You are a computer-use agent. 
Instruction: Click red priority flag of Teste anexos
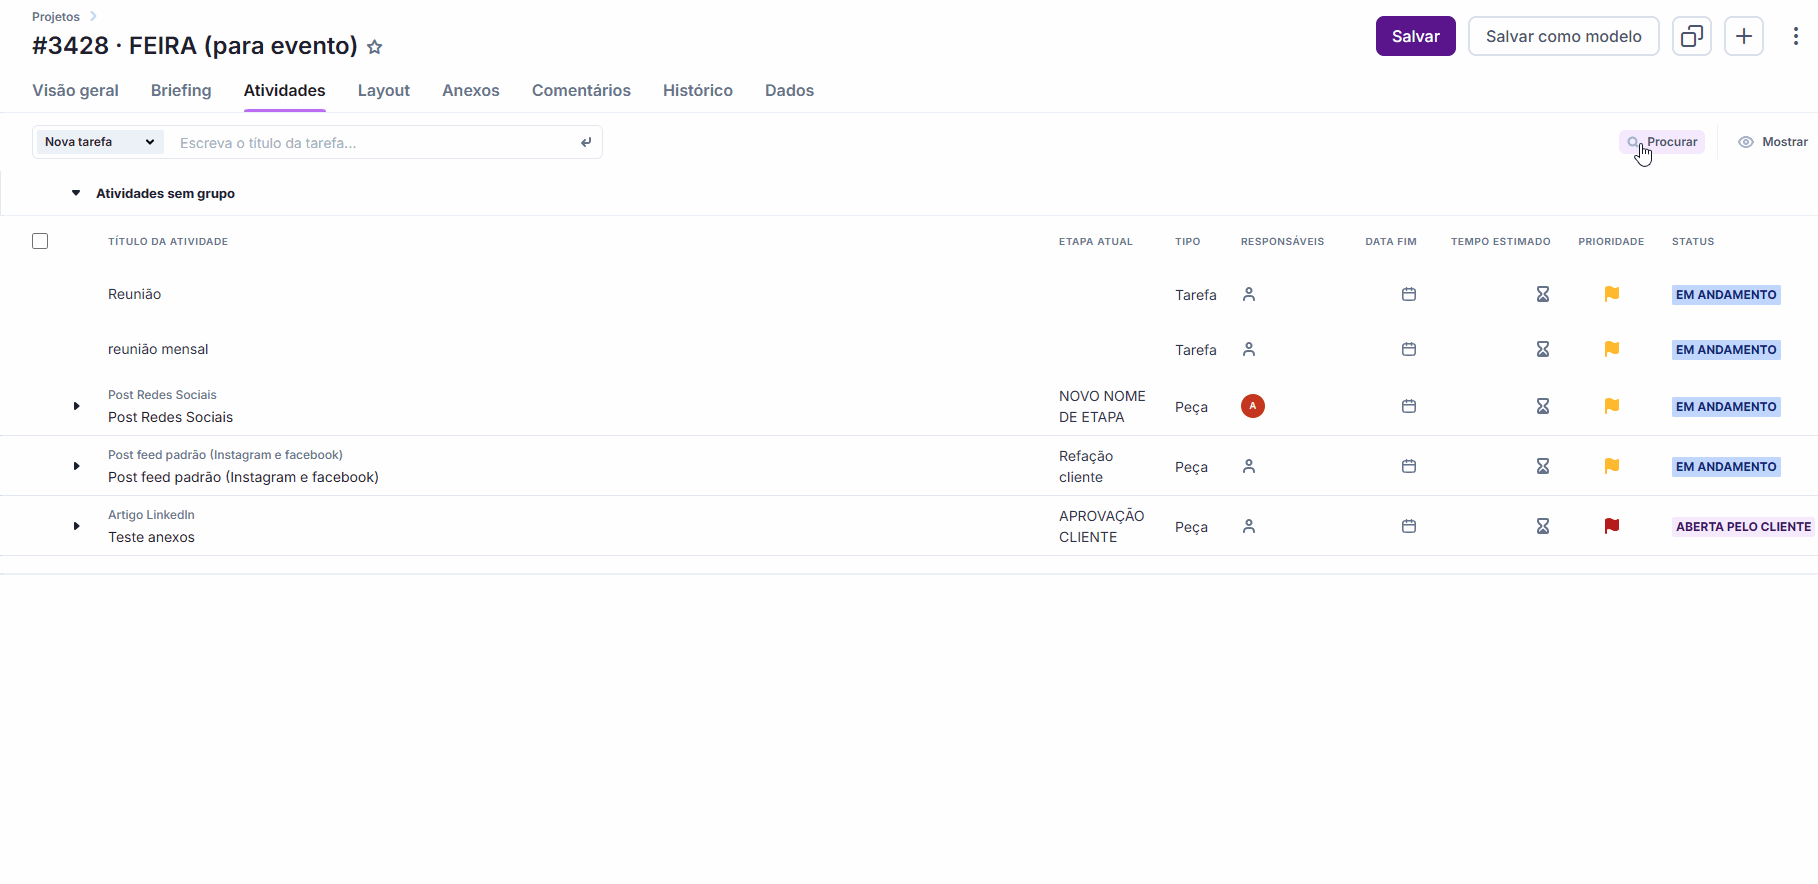coord(1612,526)
